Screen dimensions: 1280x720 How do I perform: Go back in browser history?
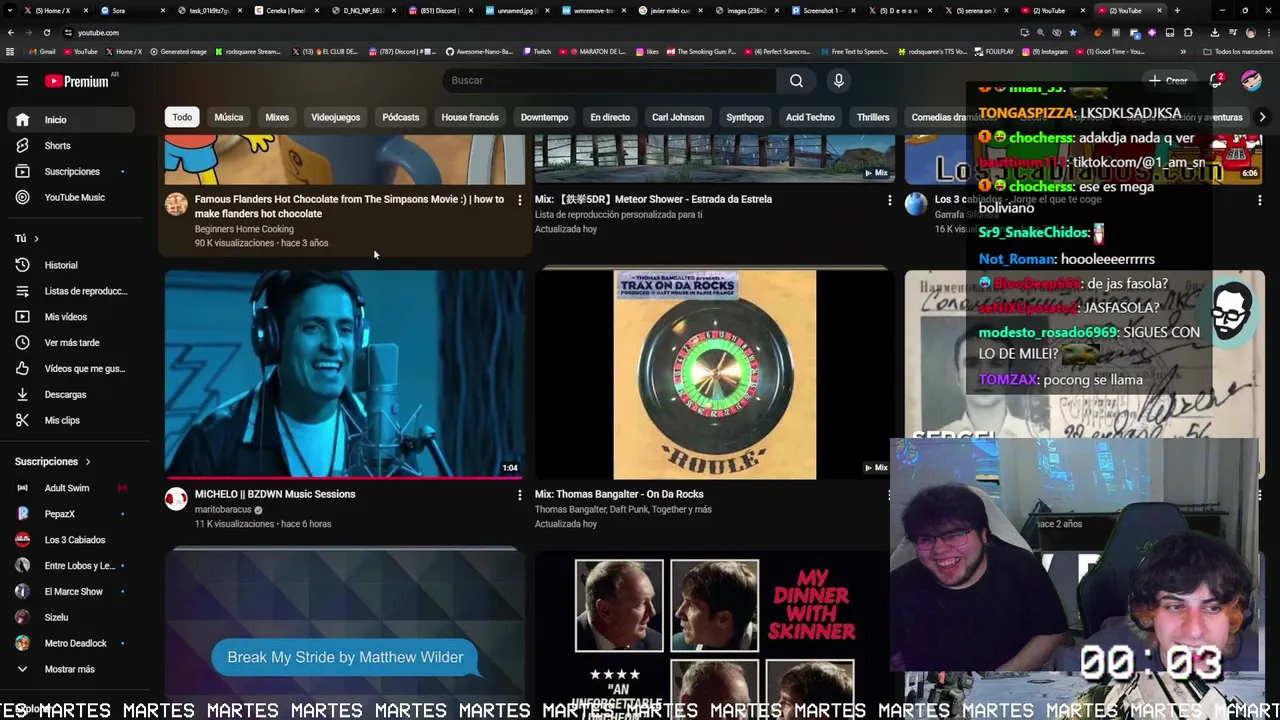[x=11, y=32]
